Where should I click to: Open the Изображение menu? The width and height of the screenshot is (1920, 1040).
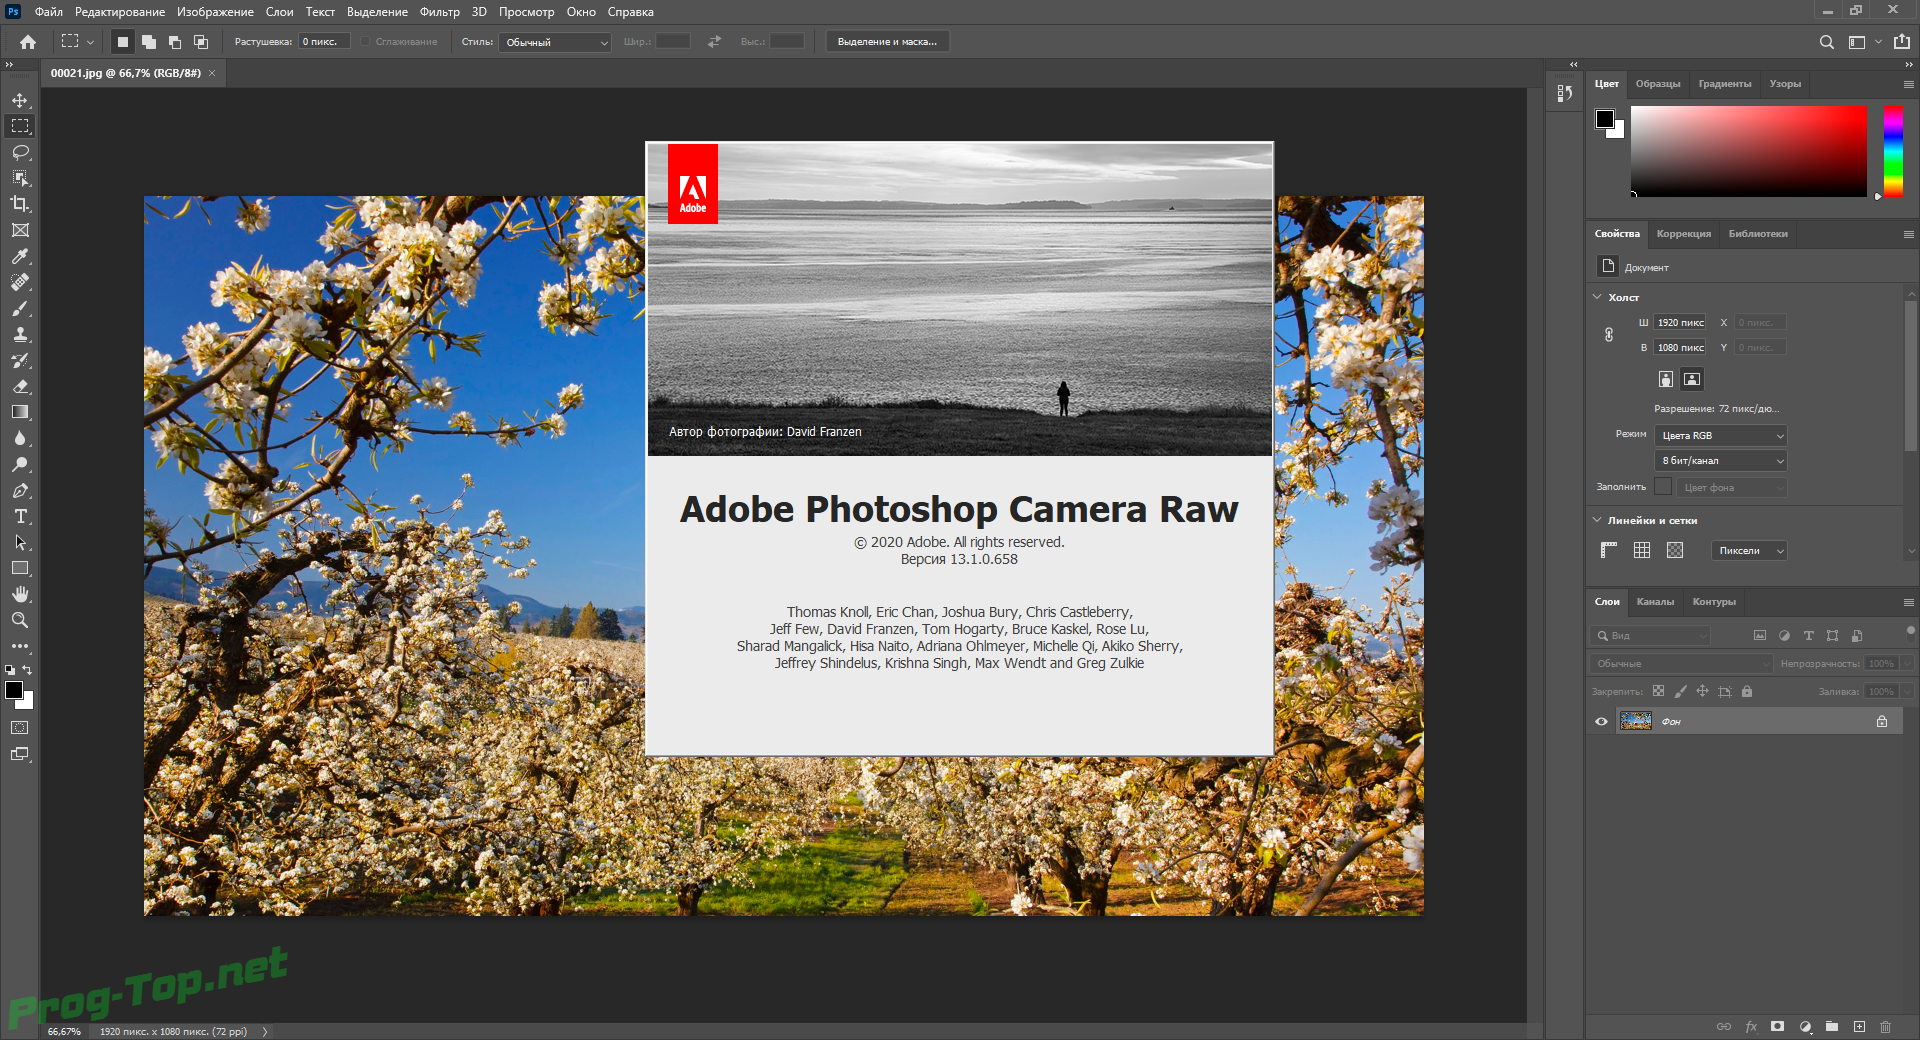[x=215, y=12]
